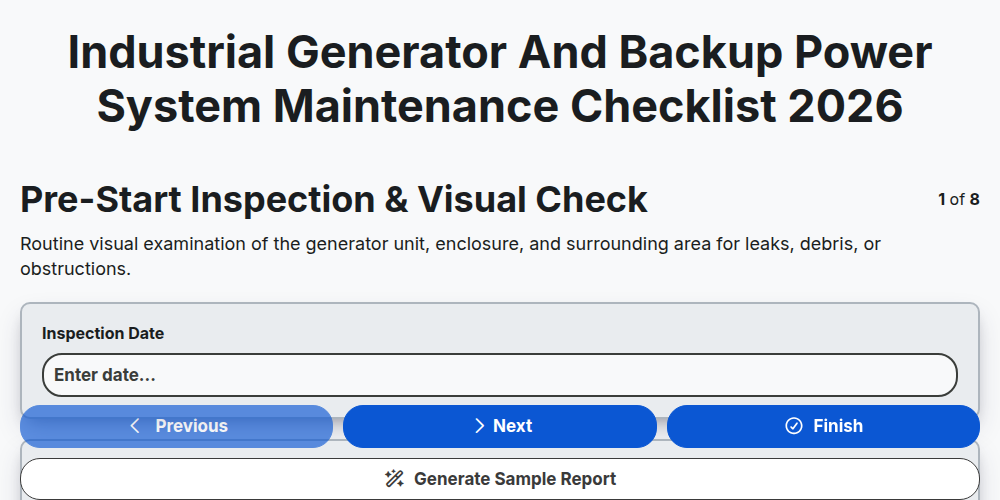Screen dimensions: 1000x500
Task: Focus the Inspection Date input field
Action: coord(500,375)
